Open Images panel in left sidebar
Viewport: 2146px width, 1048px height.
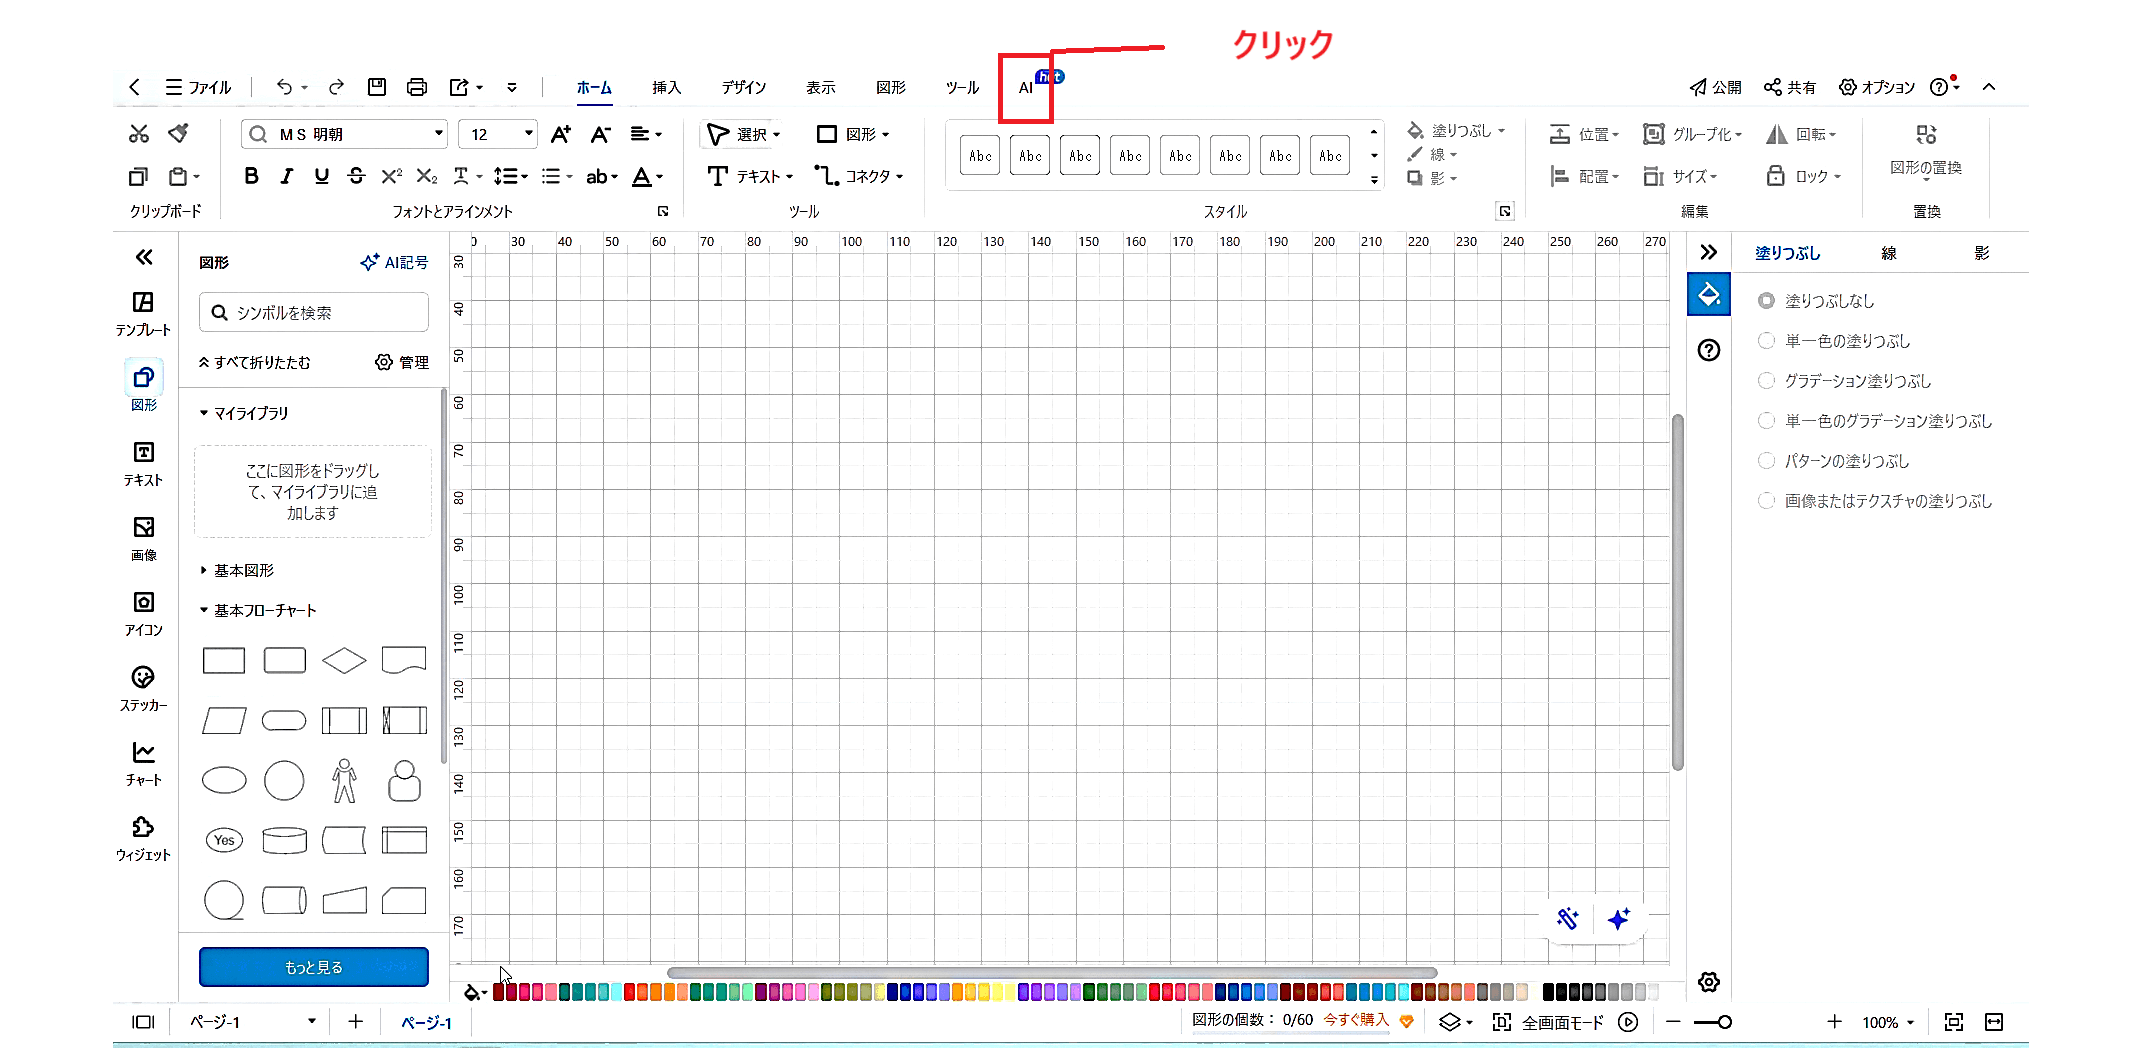(143, 538)
